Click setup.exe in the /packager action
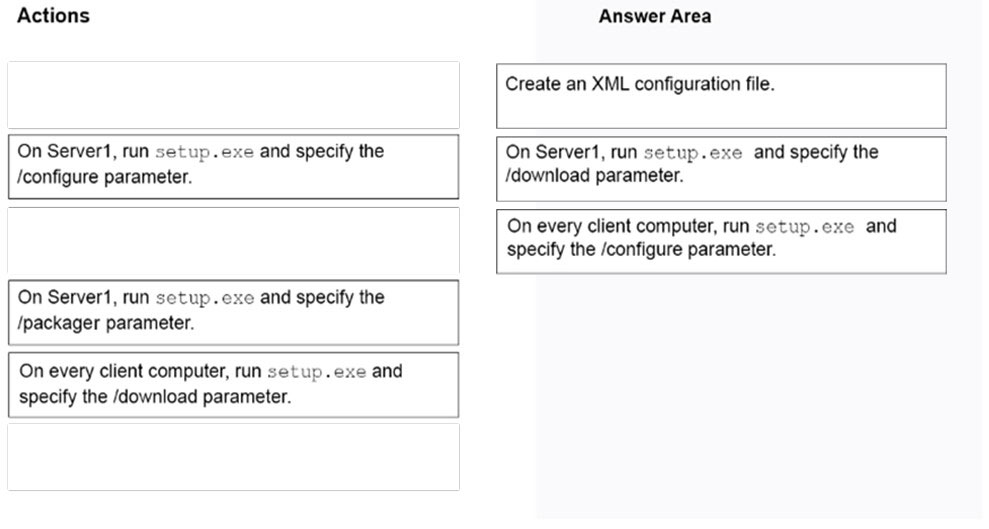The width and height of the screenshot is (989, 529). pos(205,298)
